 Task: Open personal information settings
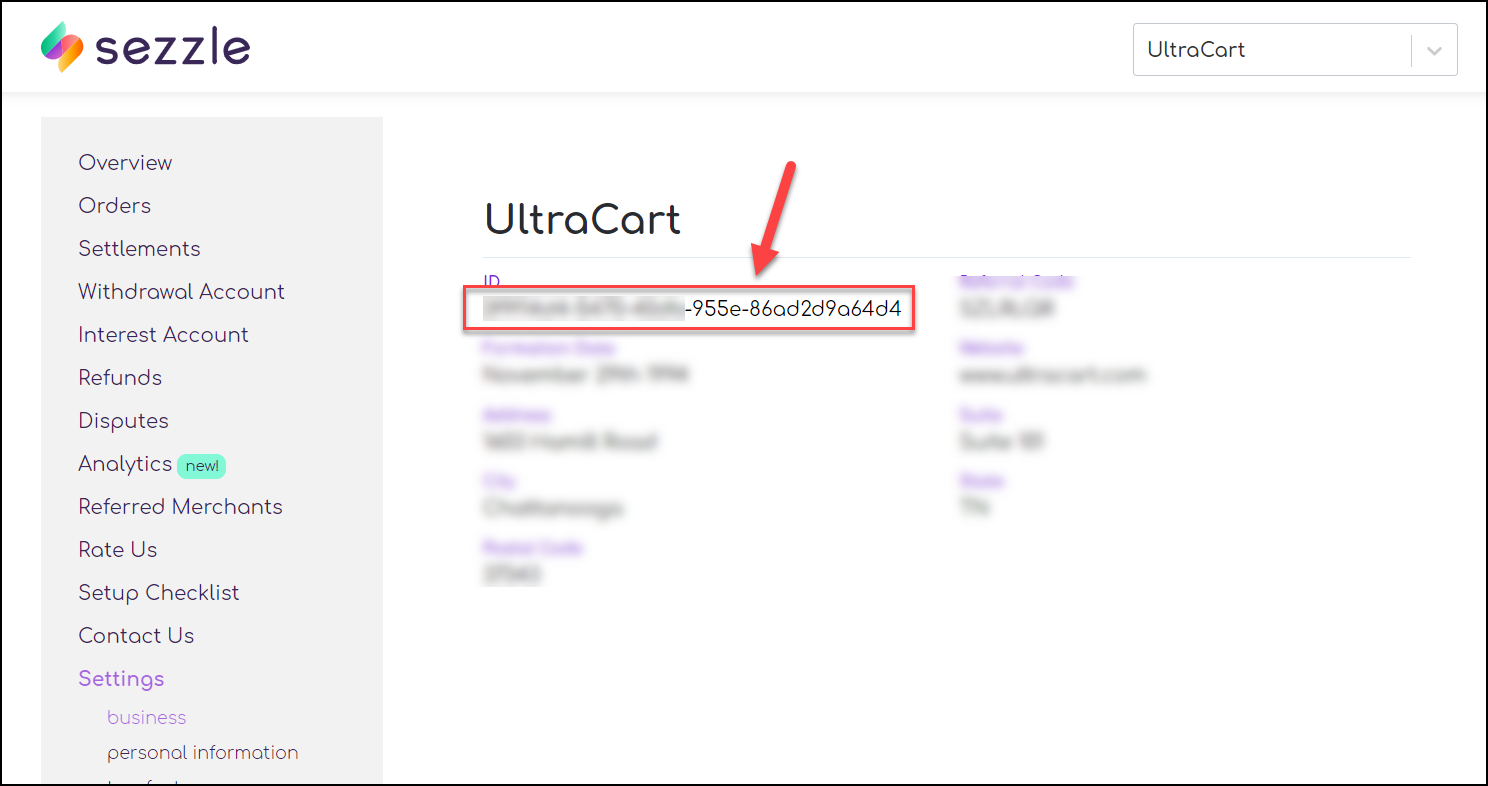(x=203, y=752)
